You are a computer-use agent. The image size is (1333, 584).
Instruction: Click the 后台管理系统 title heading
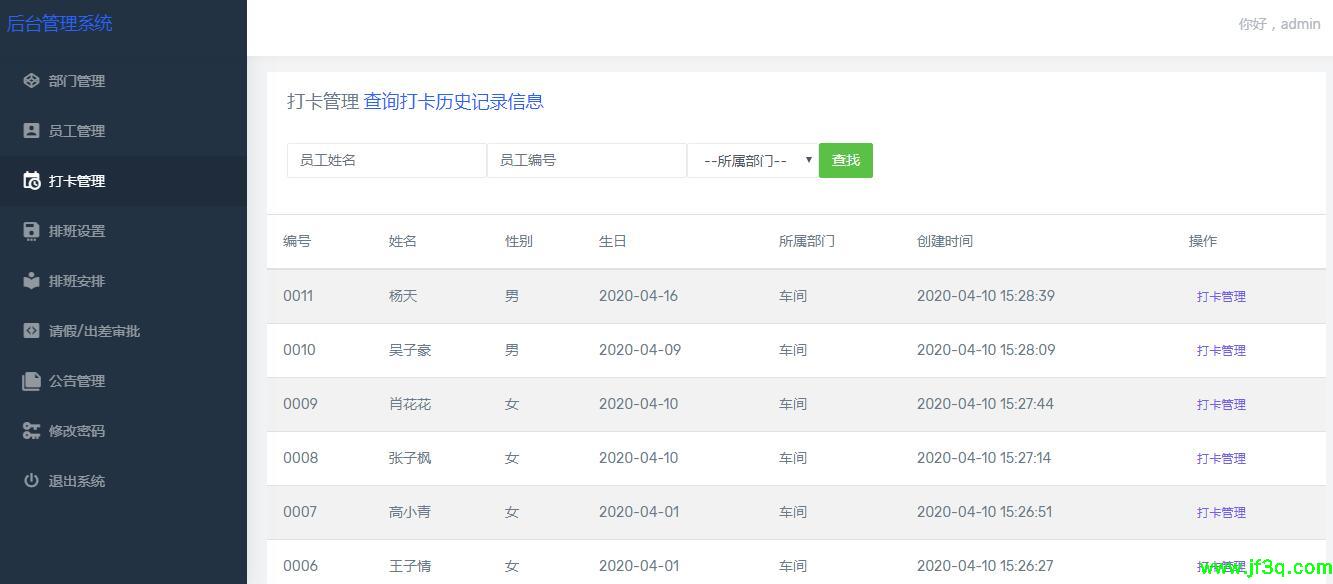click(x=62, y=24)
